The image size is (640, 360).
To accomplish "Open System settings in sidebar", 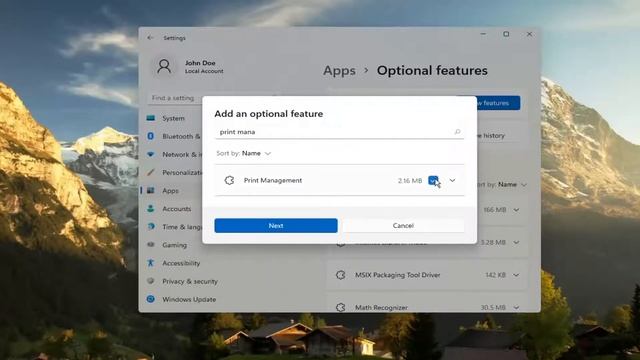I will pos(173,118).
